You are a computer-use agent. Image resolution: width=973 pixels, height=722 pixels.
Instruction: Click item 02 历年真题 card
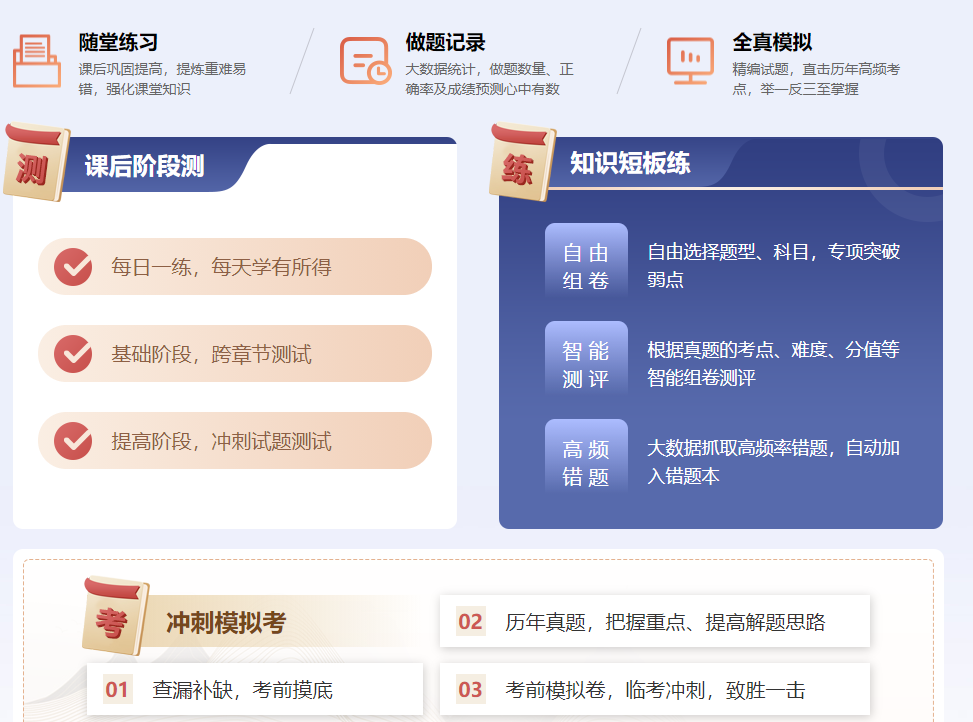[x=654, y=622]
